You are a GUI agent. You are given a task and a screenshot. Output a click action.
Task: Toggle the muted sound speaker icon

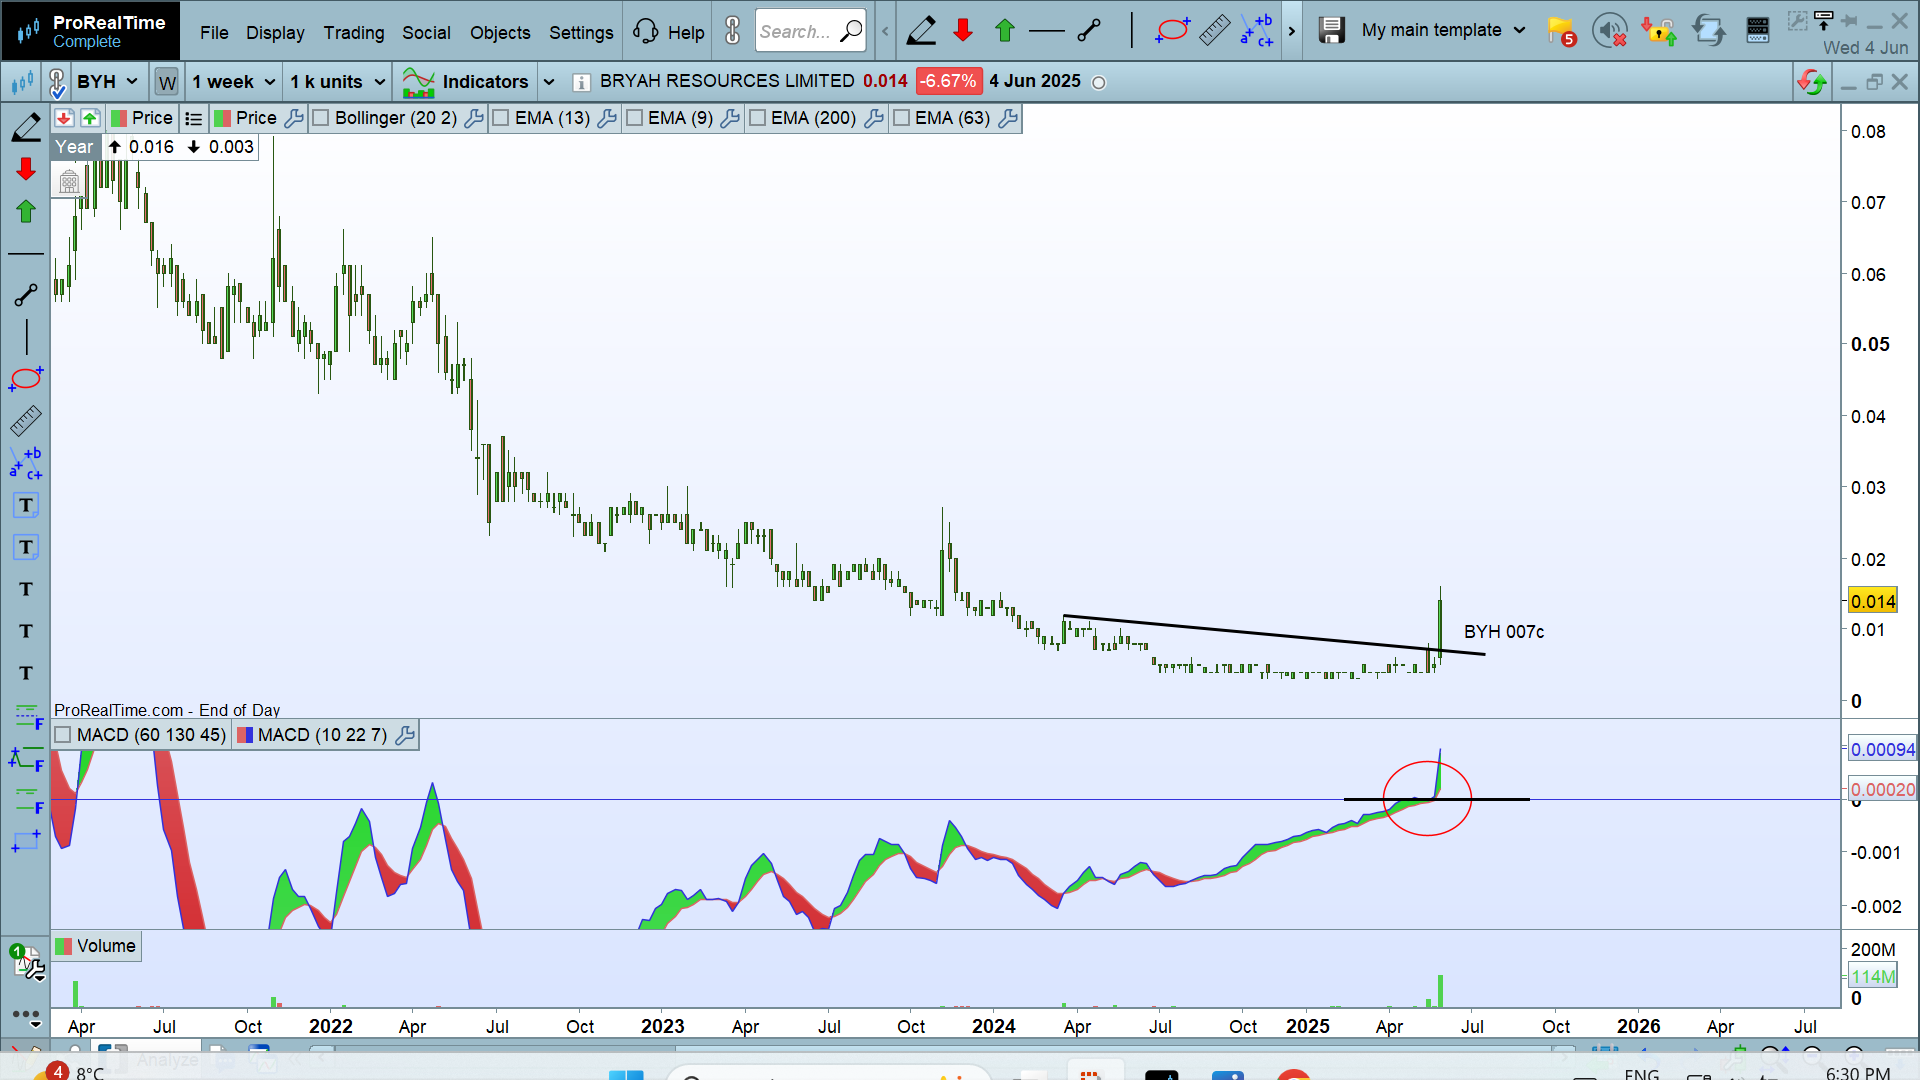1610,32
